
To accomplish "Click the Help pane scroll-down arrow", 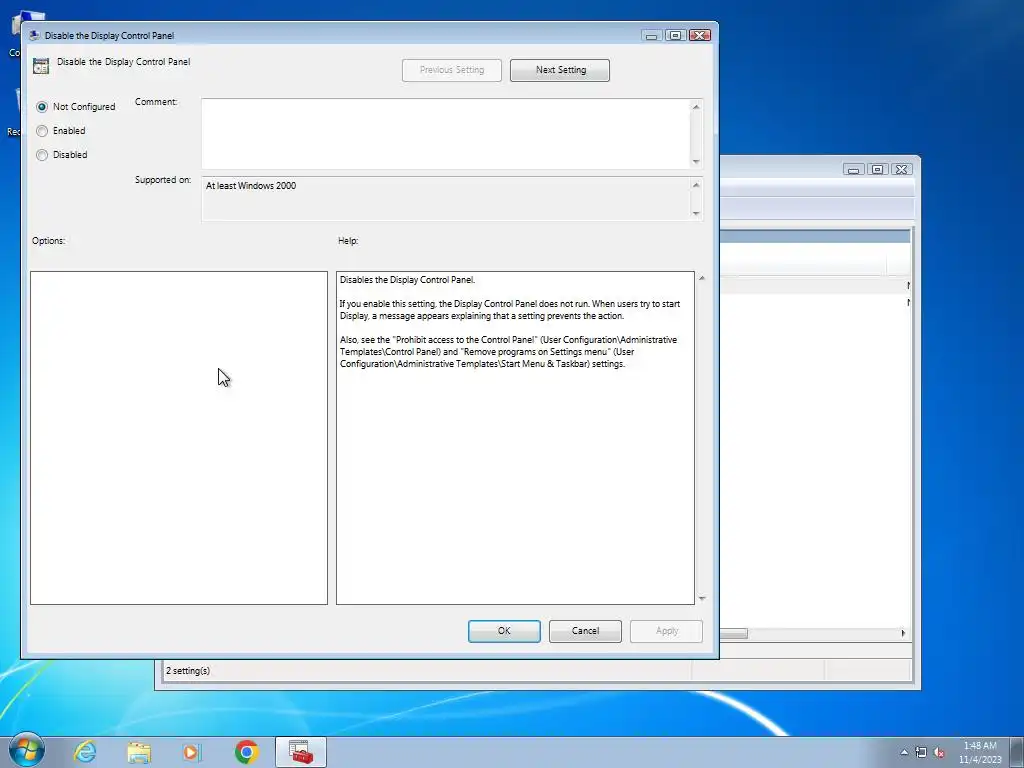I will point(702,598).
